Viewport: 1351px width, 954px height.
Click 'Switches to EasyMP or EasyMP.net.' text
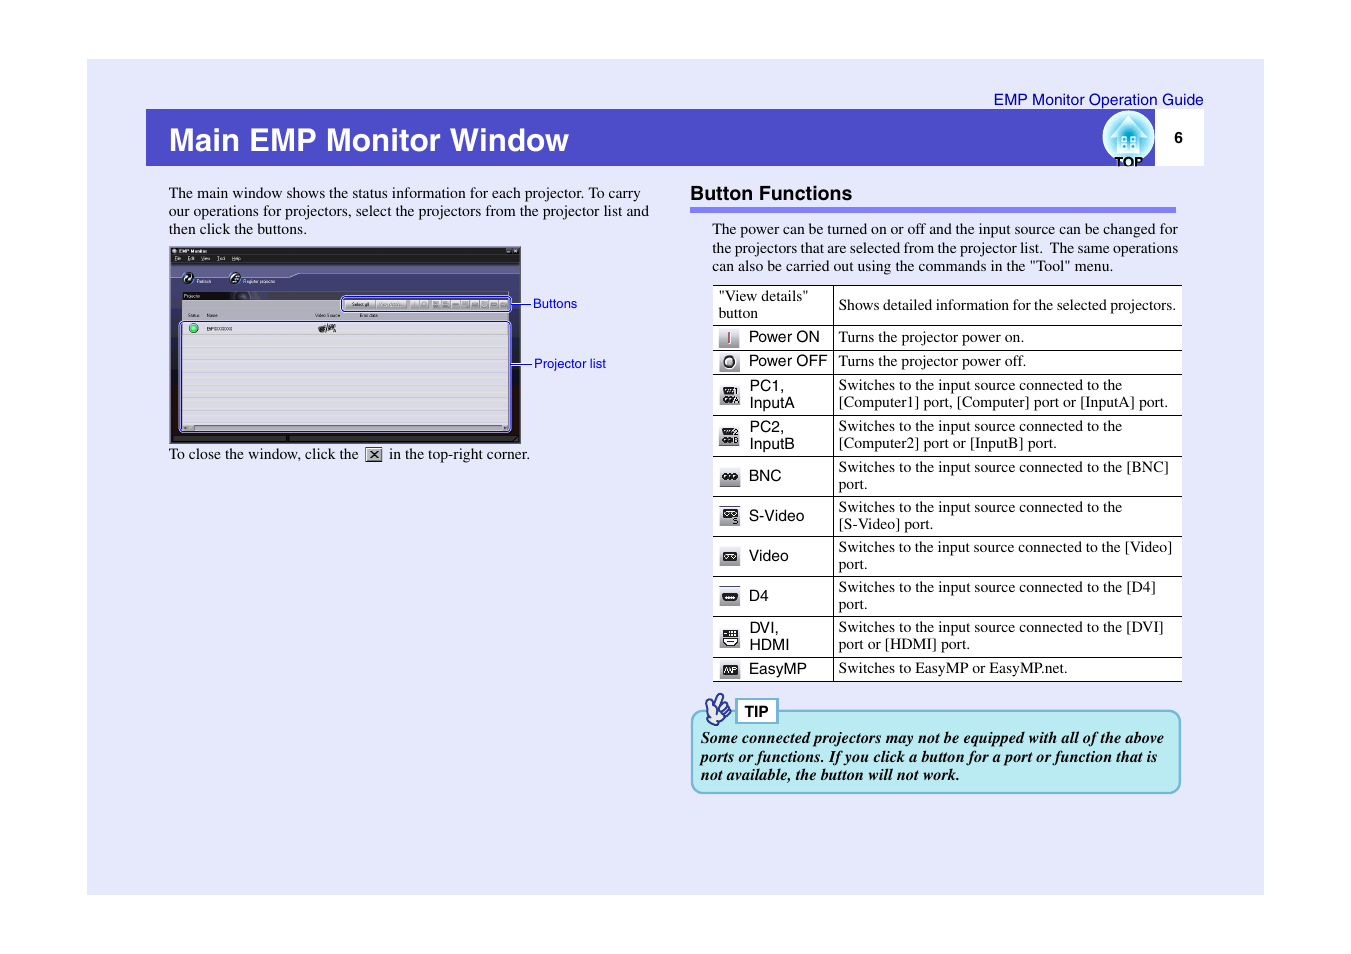point(953,669)
